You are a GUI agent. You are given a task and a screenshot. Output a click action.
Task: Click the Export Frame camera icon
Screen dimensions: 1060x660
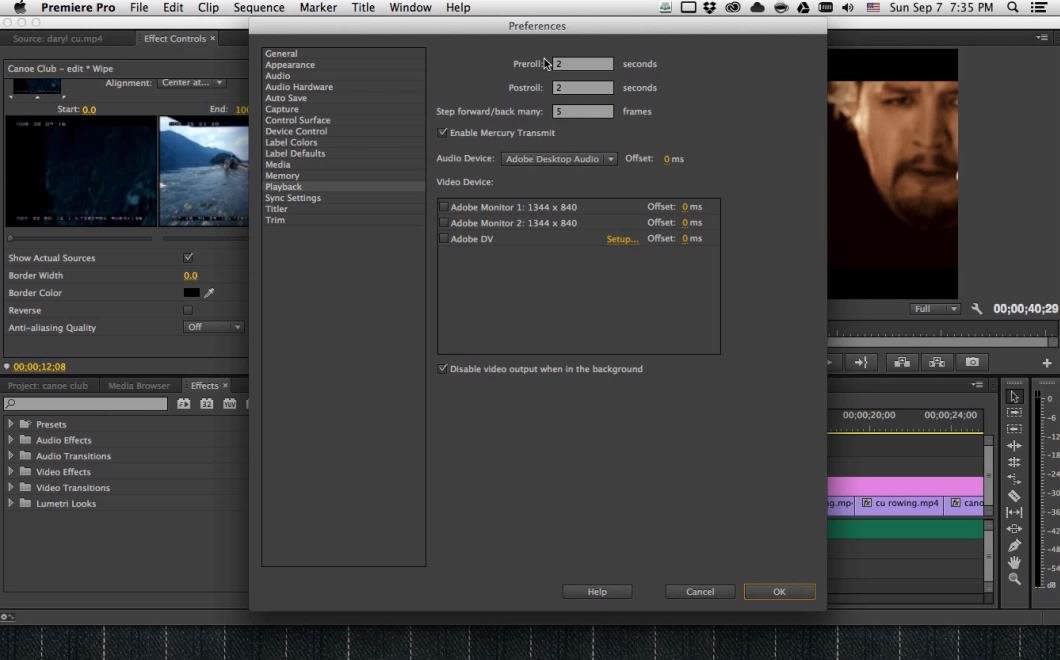(x=972, y=362)
